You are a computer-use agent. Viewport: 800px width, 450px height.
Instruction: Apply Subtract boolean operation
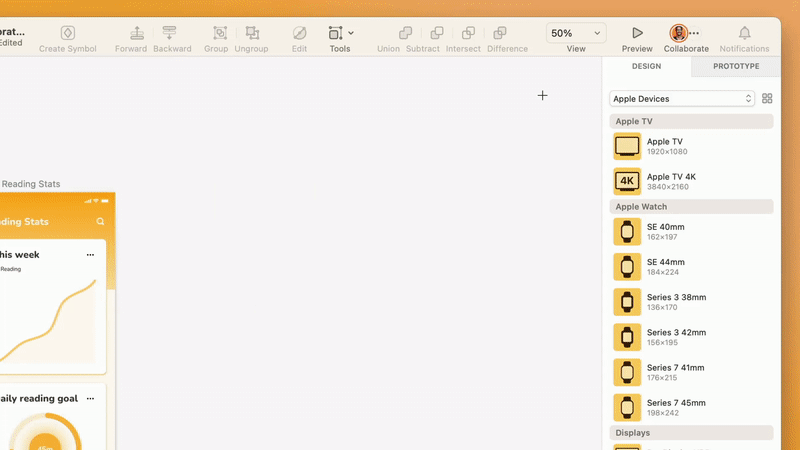tap(437, 33)
